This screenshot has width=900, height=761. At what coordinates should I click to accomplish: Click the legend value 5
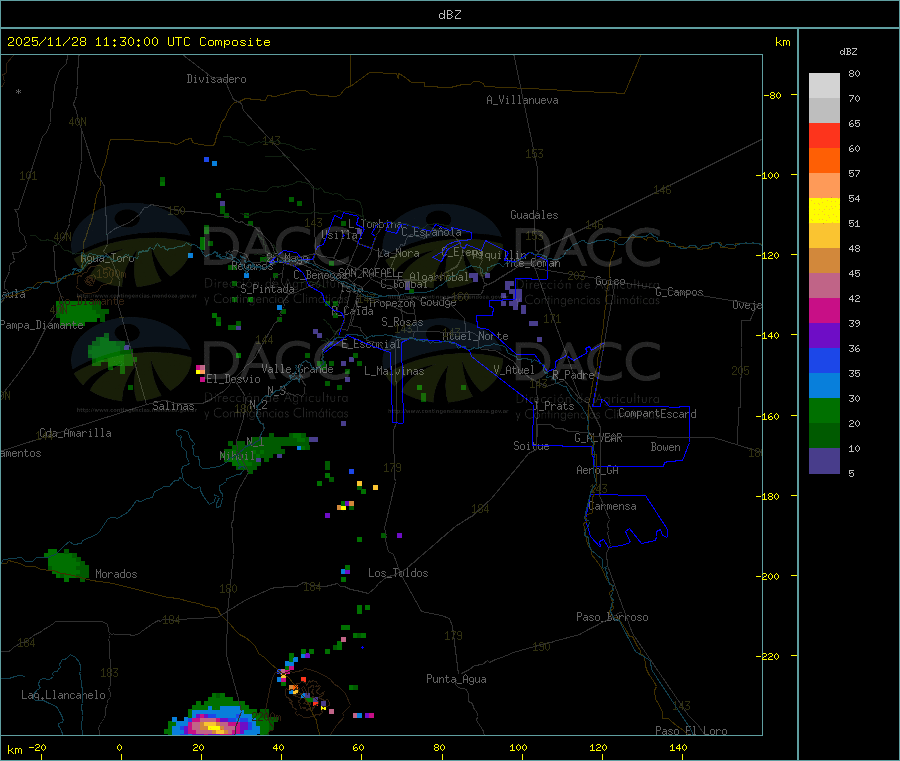[x=851, y=473]
